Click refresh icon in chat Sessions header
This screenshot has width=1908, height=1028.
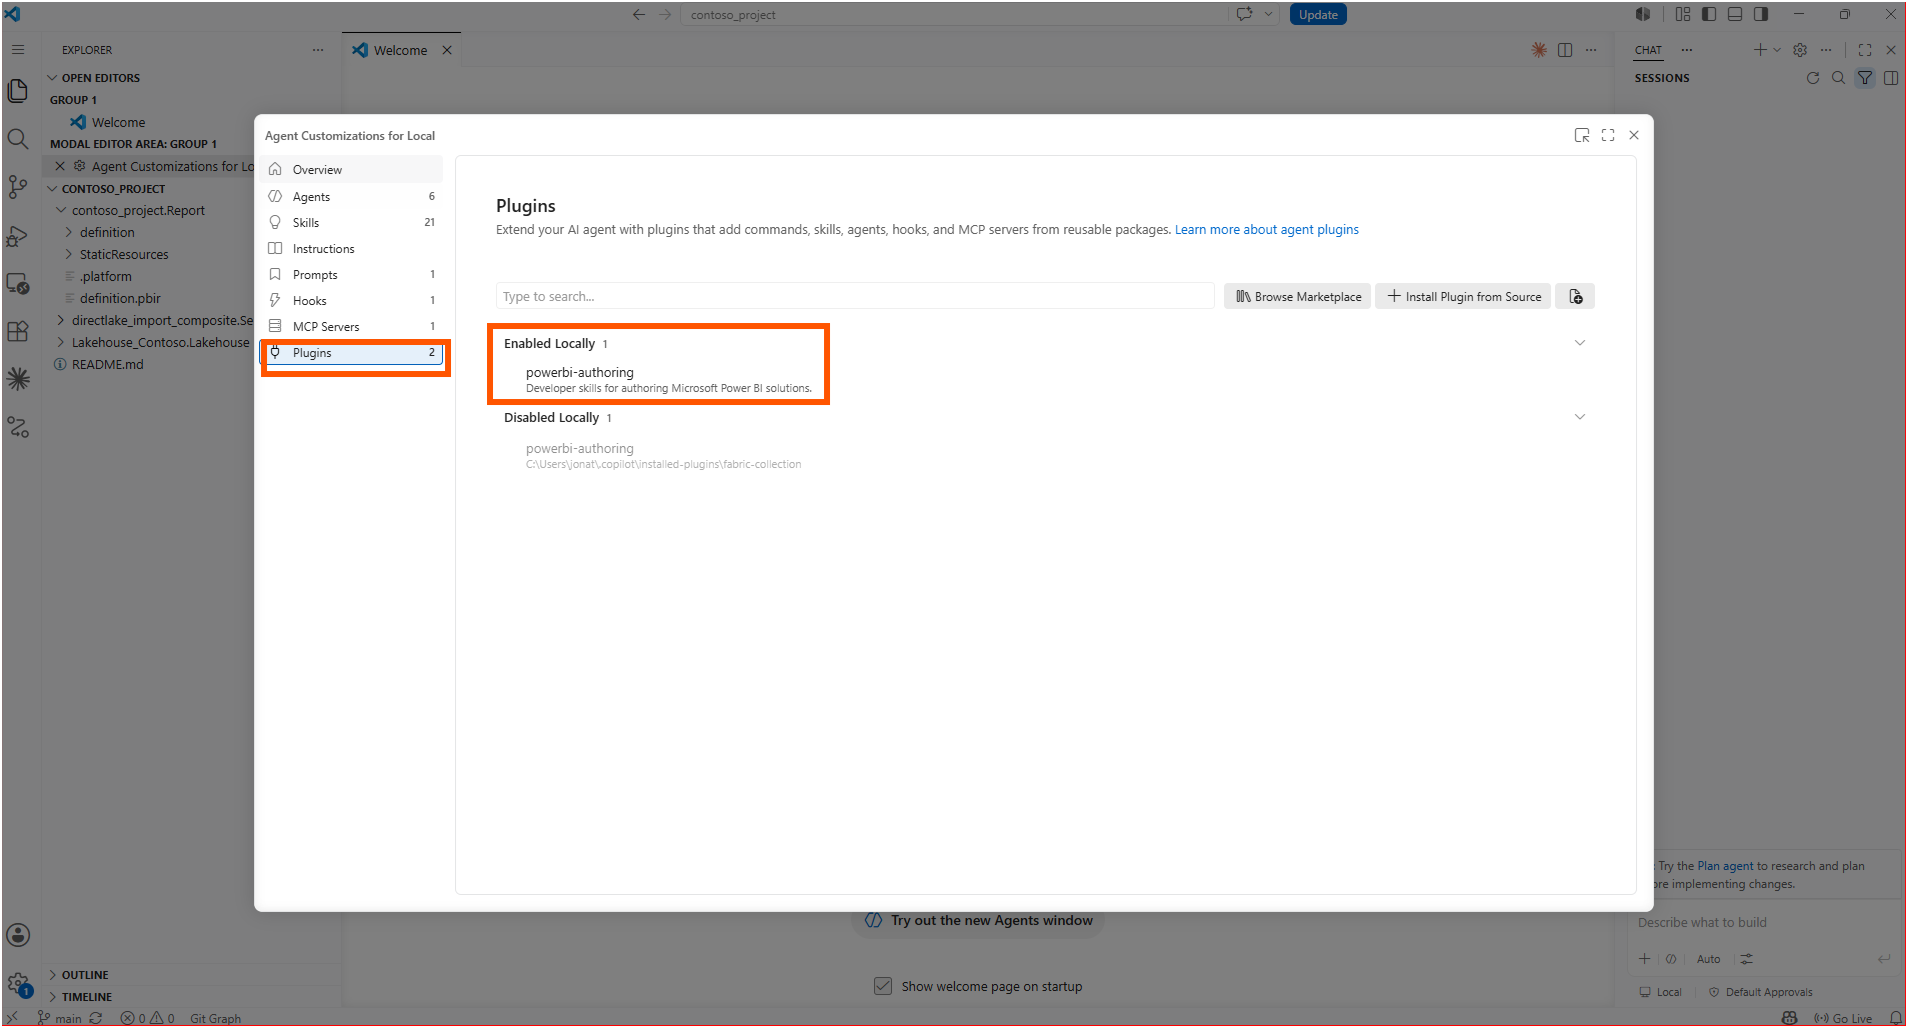point(1813,78)
